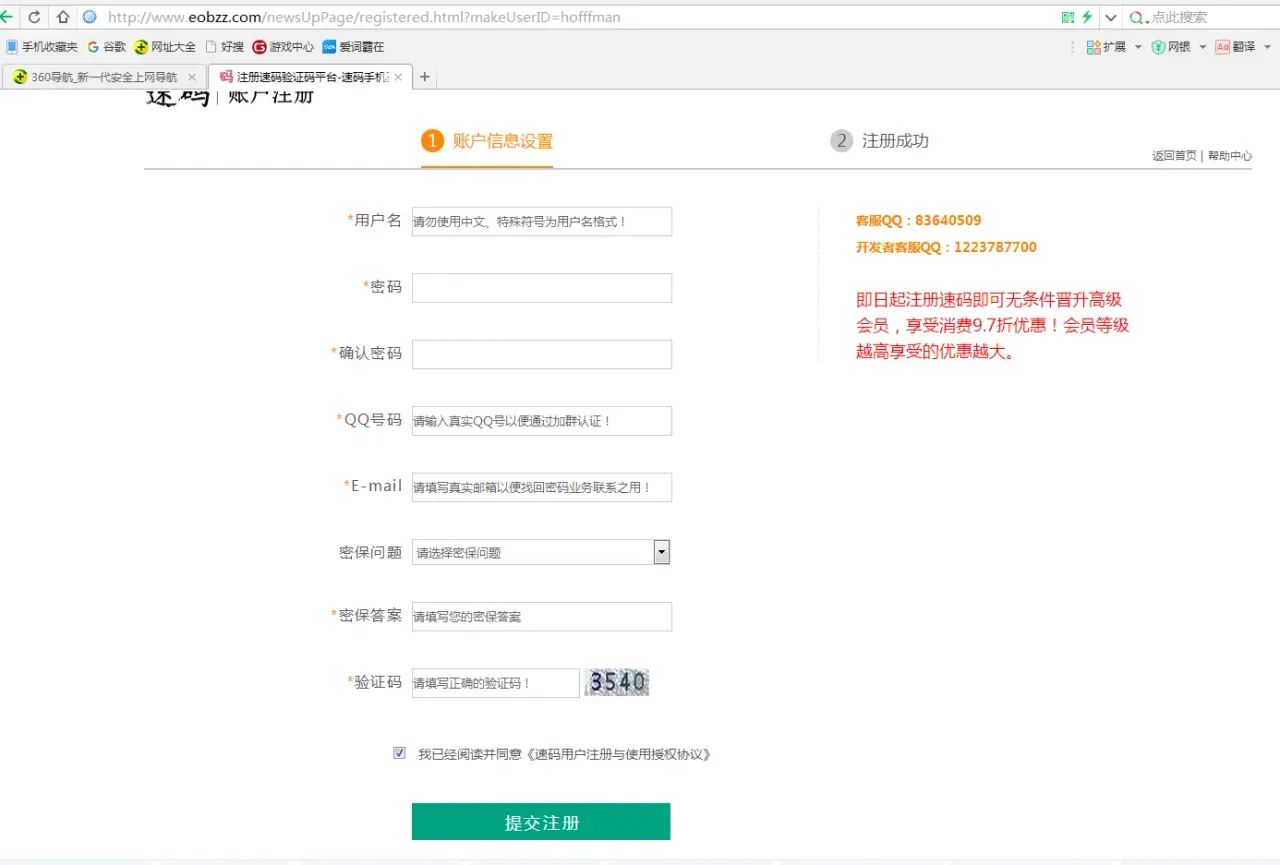Click the captcha image 3540 to refresh
1280x865 pixels.
point(617,683)
